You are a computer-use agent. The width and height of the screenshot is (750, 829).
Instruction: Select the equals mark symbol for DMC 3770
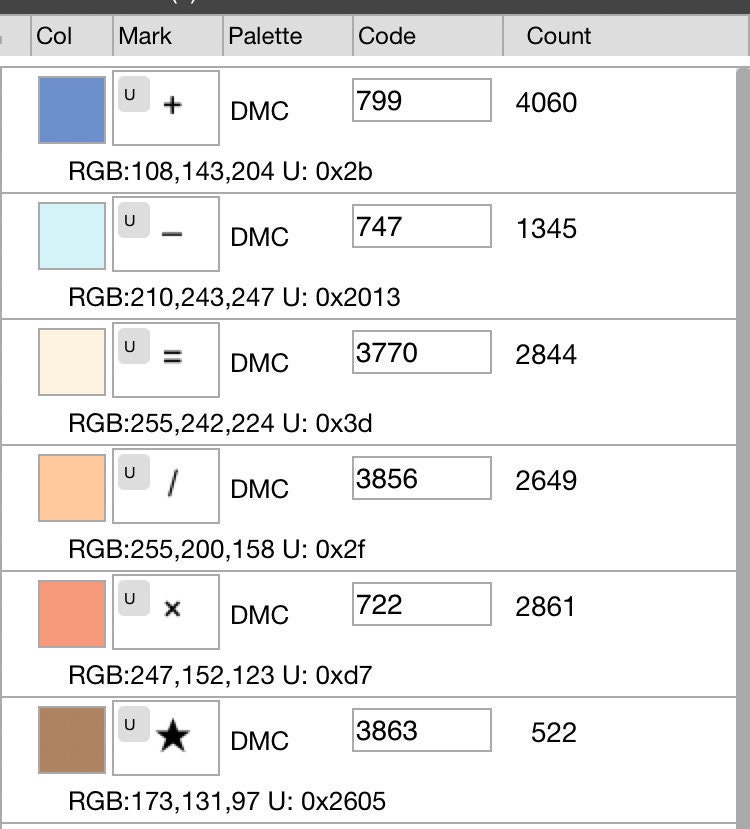pos(172,356)
